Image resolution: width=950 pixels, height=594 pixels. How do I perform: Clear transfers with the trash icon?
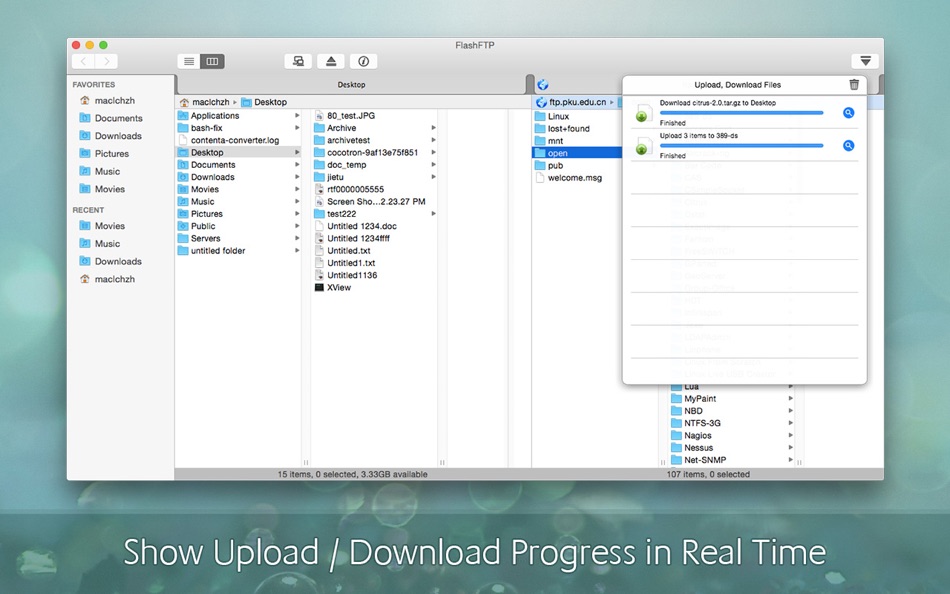(x=854, y=85)
